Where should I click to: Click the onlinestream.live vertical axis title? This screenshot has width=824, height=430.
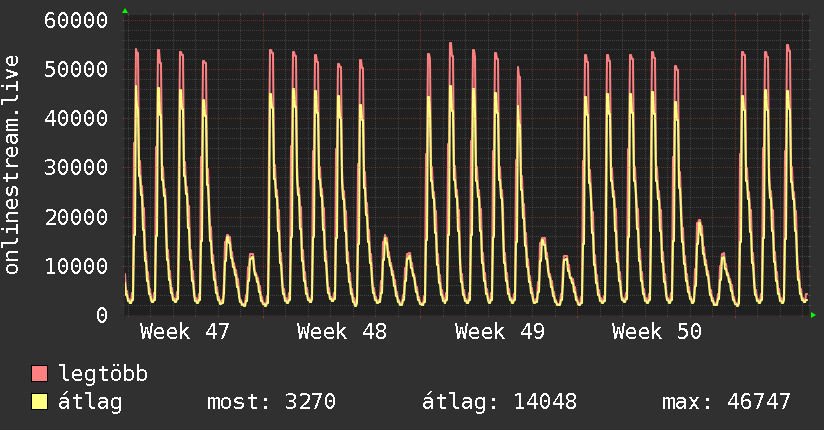[x=12, y=165]
